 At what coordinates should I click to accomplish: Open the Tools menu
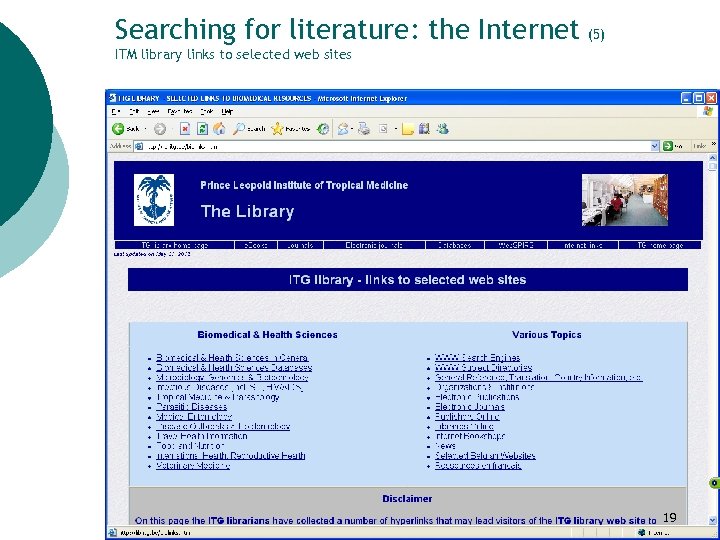(x=207, y=111)
